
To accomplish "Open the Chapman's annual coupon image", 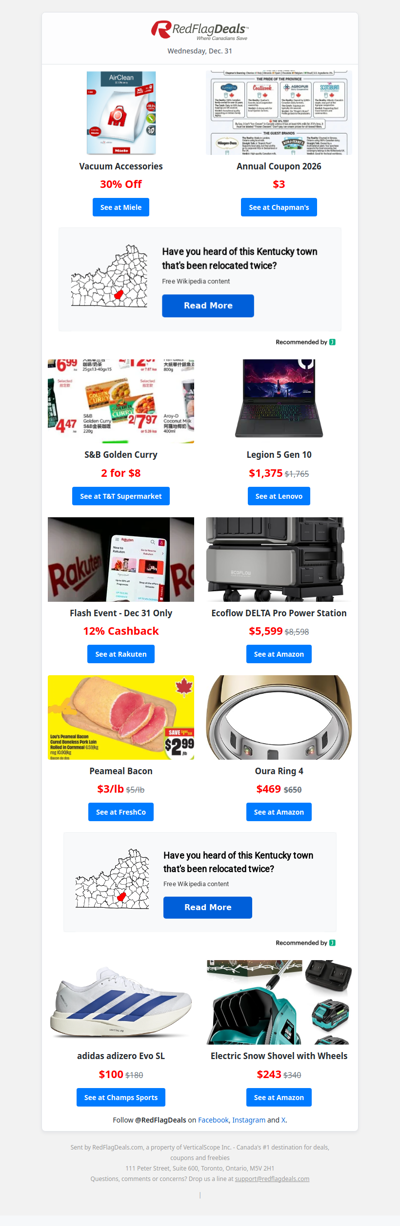I will [279, 112].
